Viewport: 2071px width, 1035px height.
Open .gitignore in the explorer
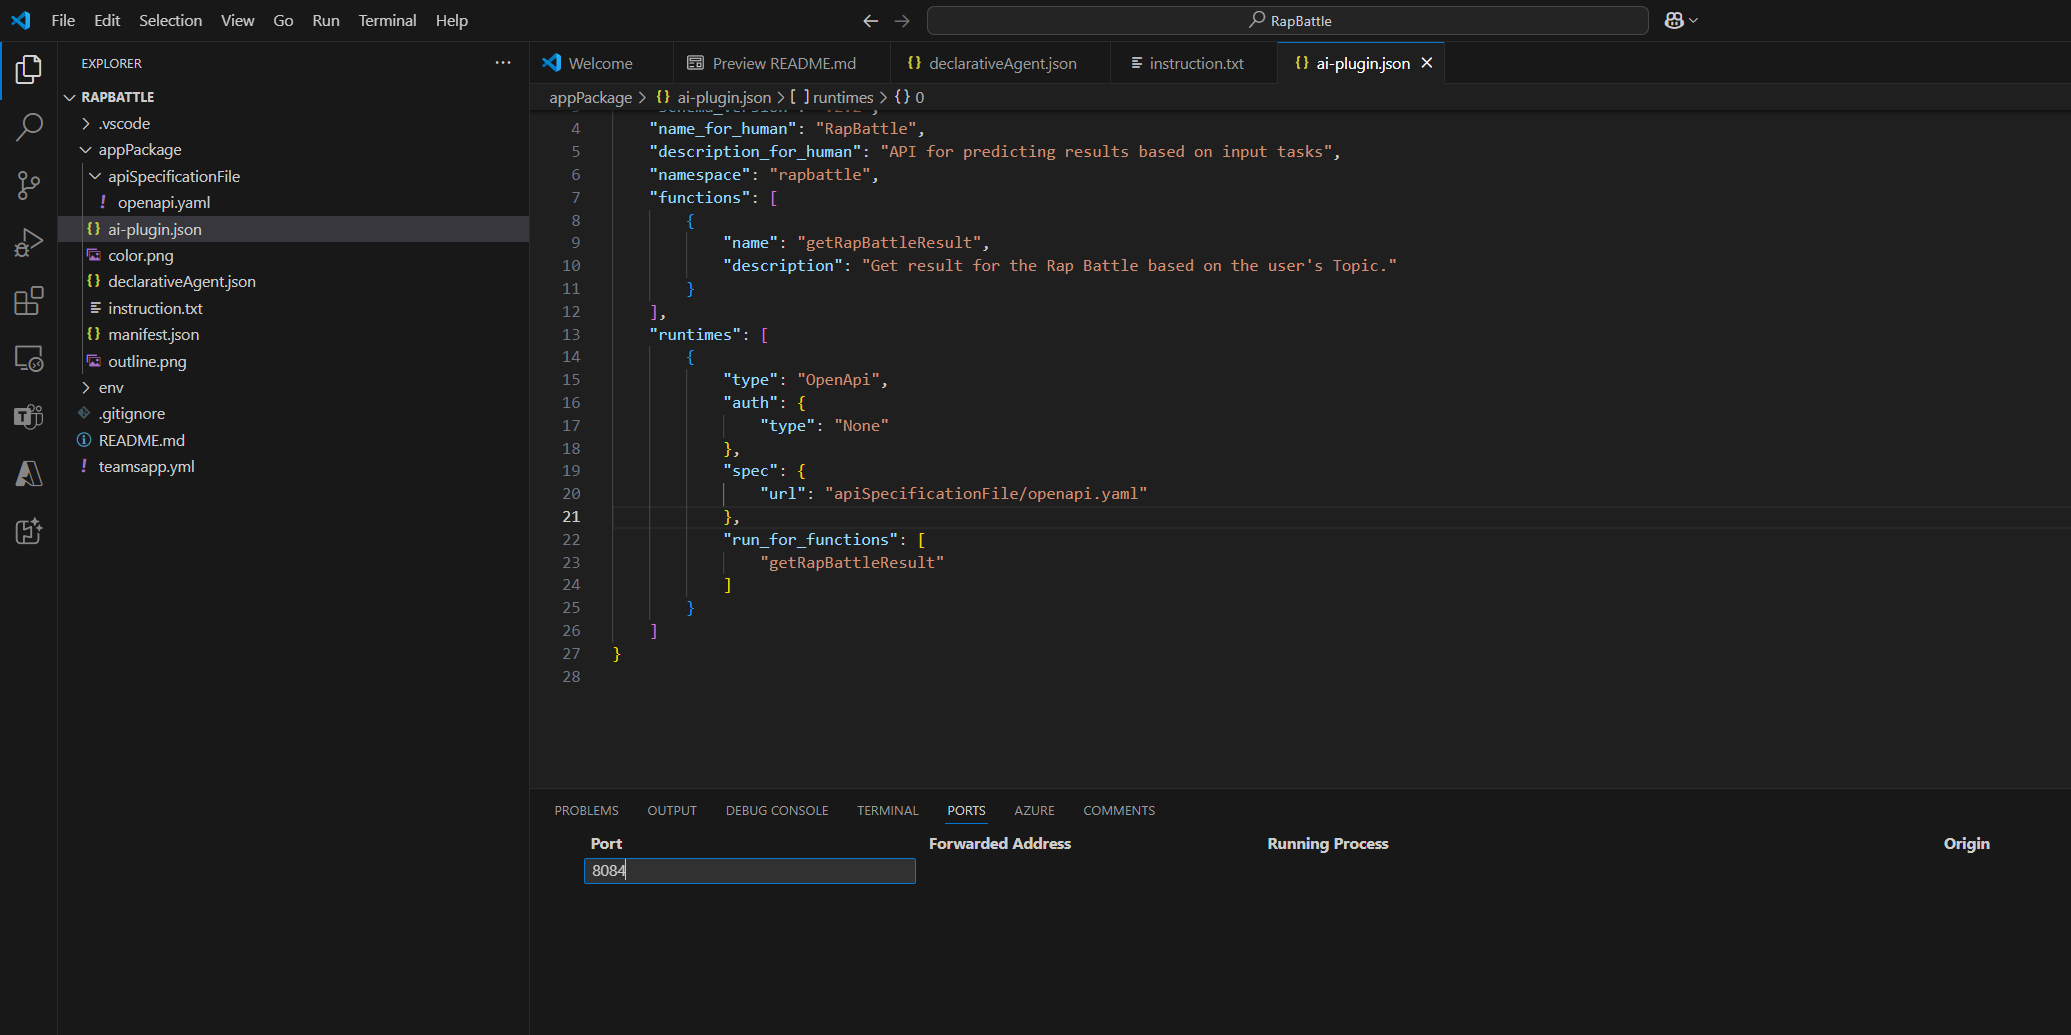[132, 413]
